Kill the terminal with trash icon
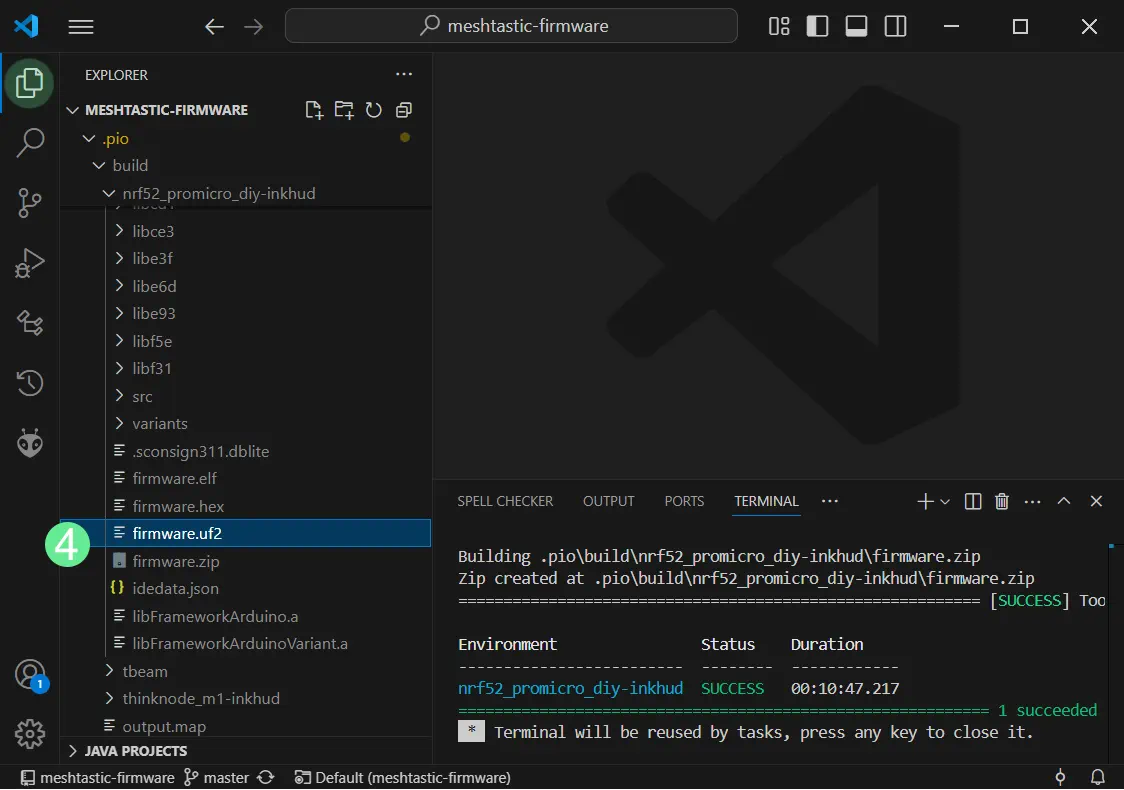This screenshot has height=790, width=1124. 1002,501
